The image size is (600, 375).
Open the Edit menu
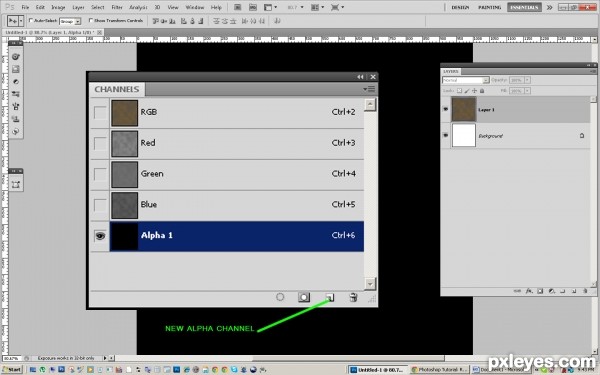(x=40, y=7)
